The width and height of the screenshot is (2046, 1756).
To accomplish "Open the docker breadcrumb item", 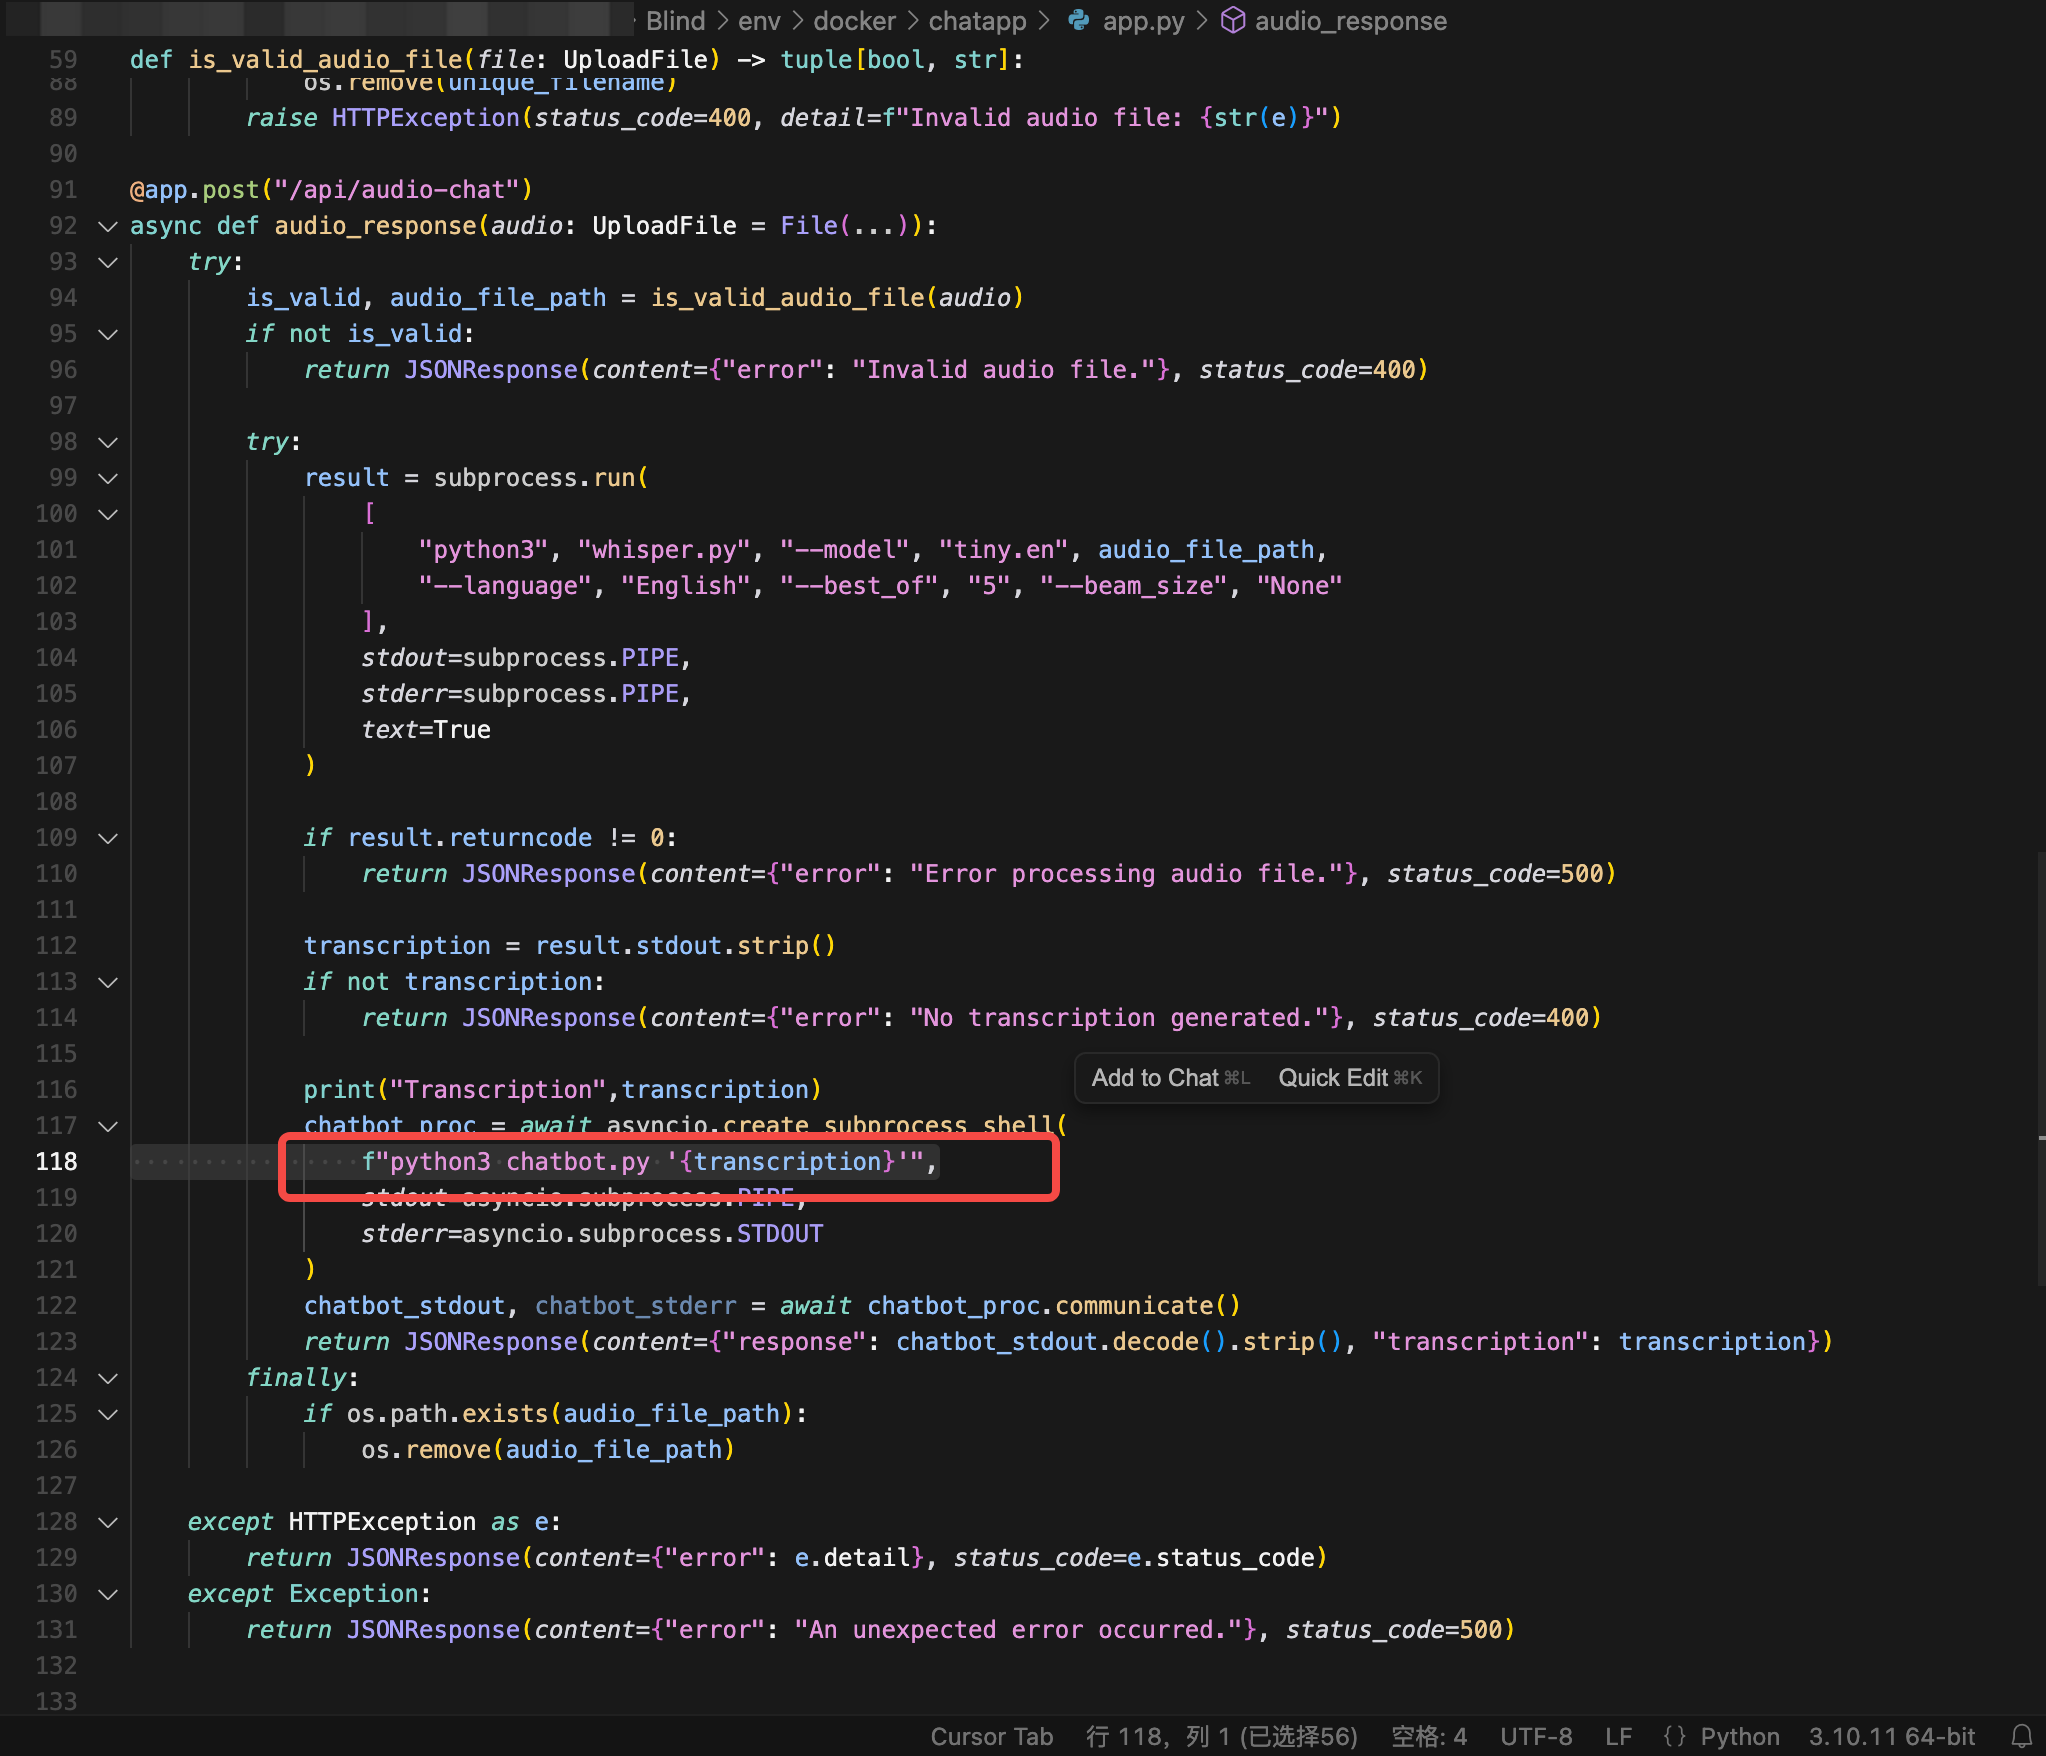I will click(854, 20).
